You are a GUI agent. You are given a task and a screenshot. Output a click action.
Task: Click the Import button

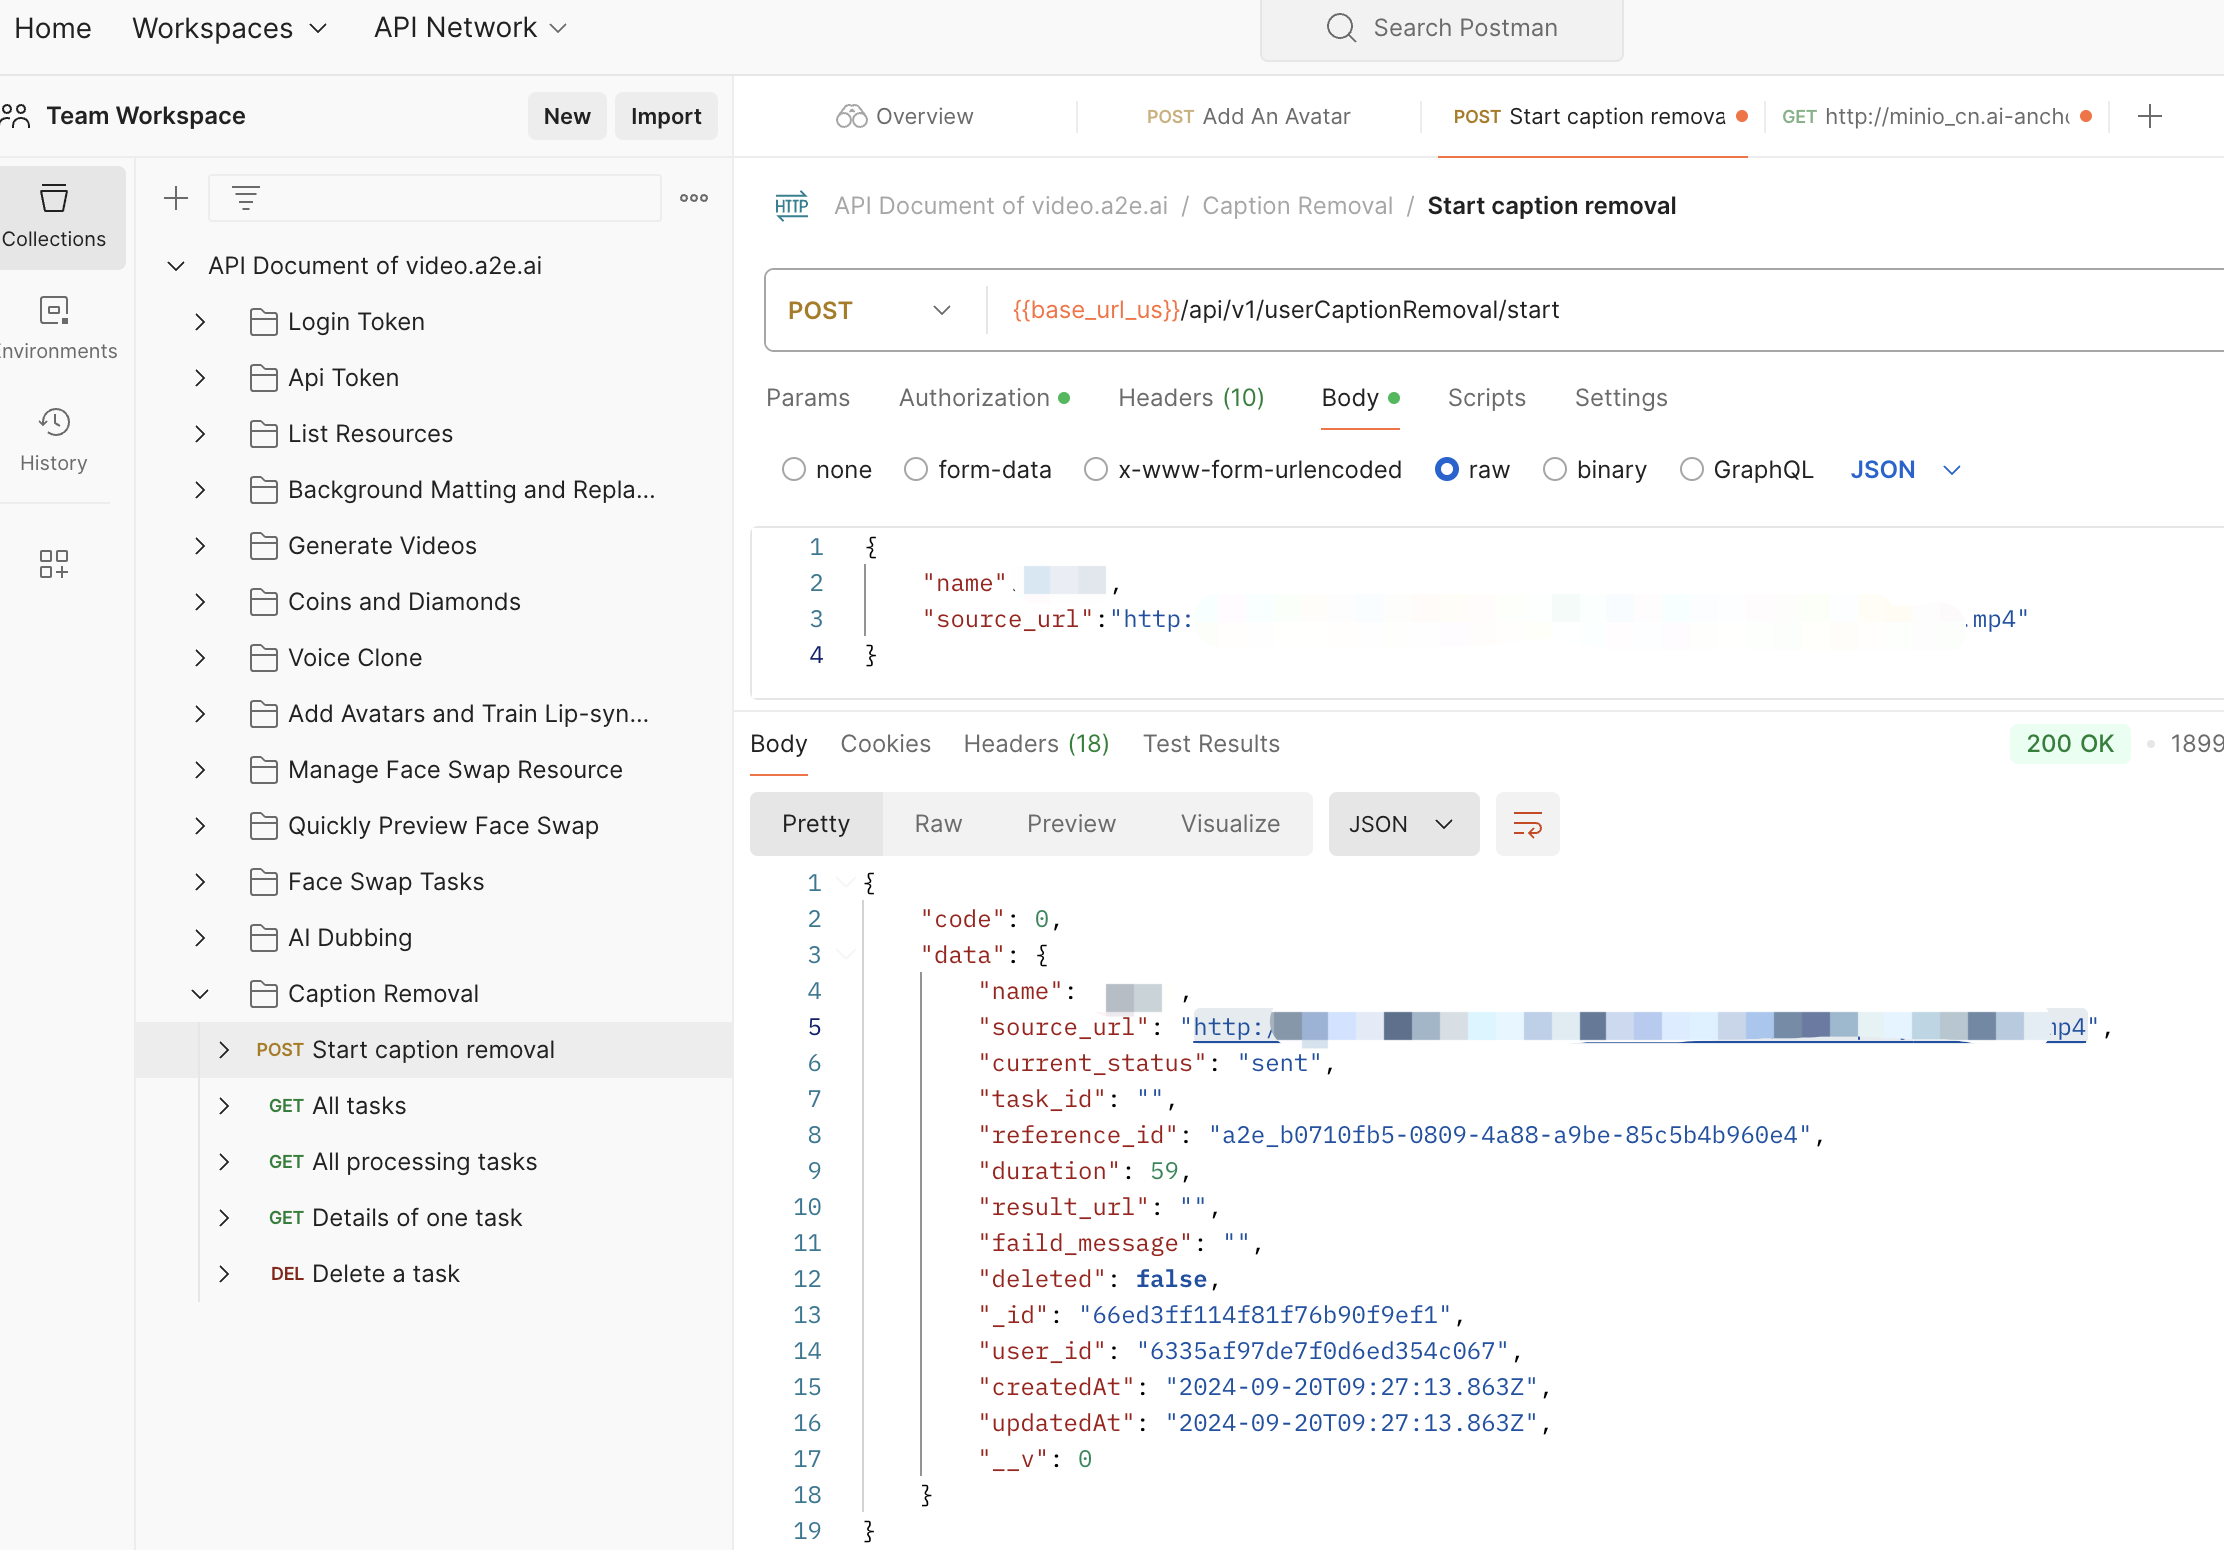(x=666, y=116)
